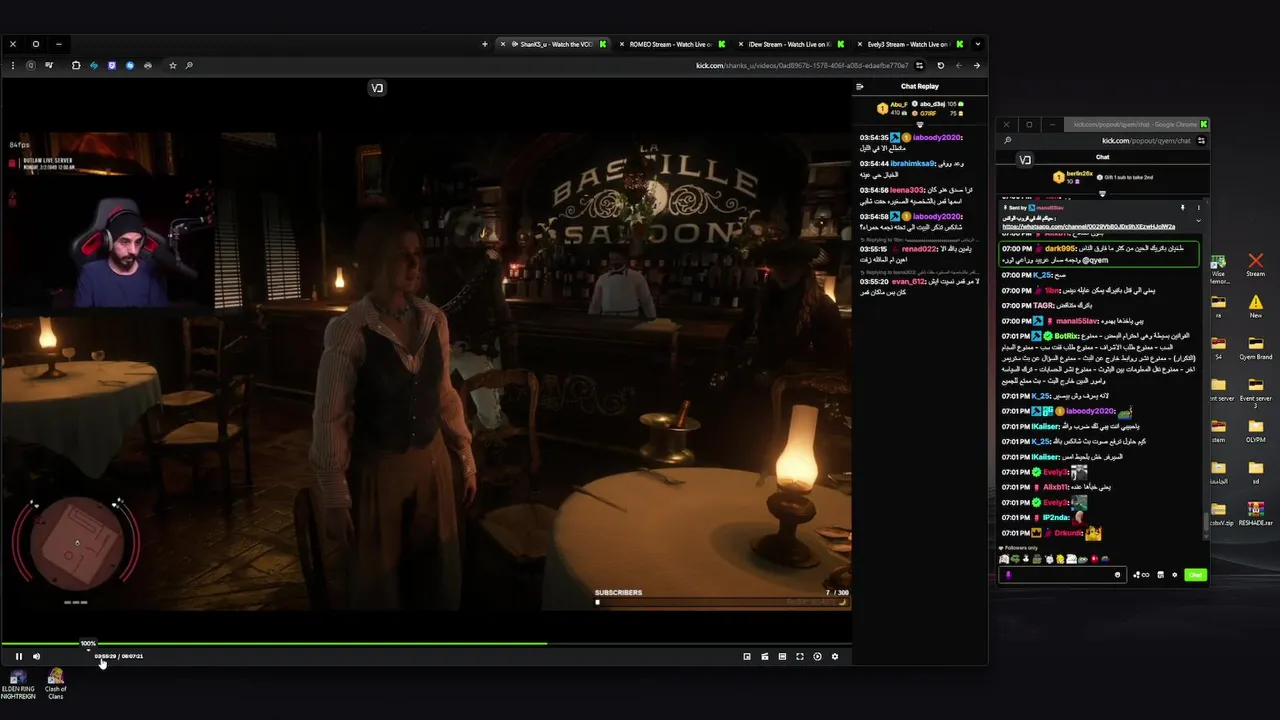This screenshot has height=720, width=1280.
Task: Open the video player settings gear
Action: (x=835, y=656)
